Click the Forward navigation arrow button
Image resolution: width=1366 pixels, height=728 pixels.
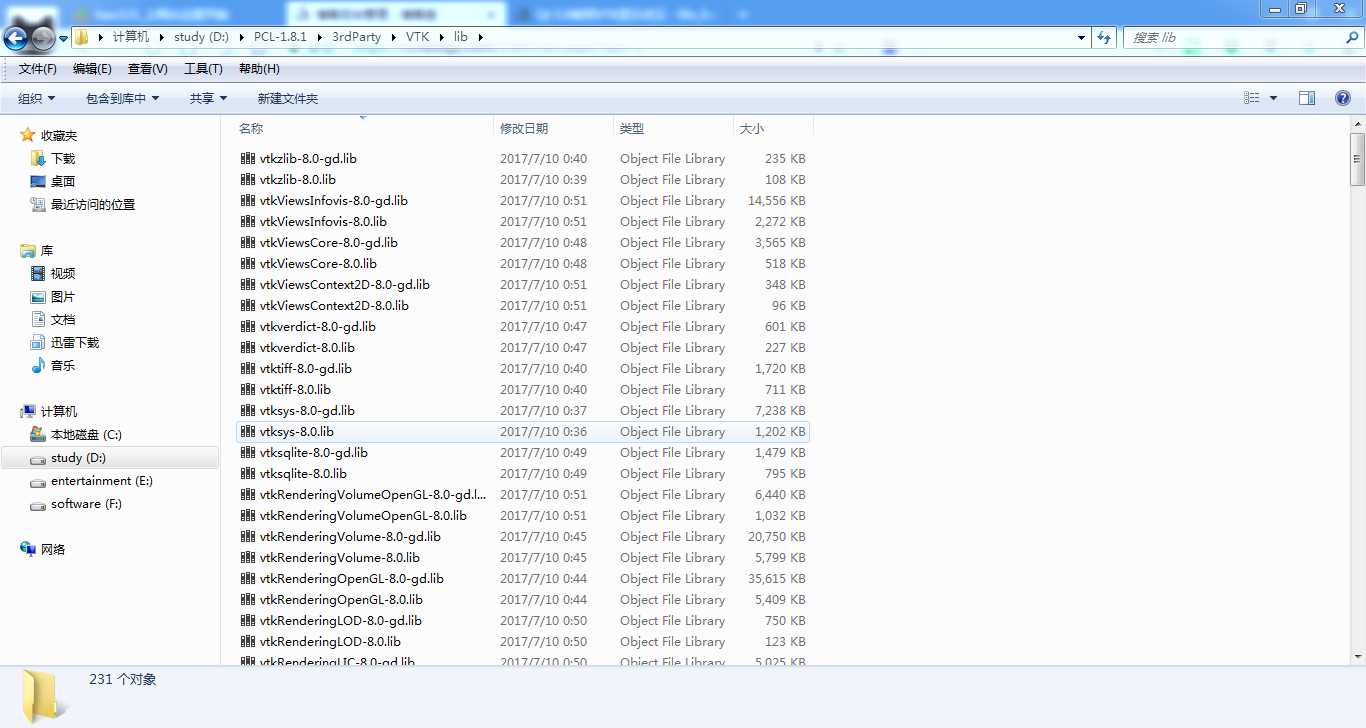pyautogui.click(x=43, y=38)
